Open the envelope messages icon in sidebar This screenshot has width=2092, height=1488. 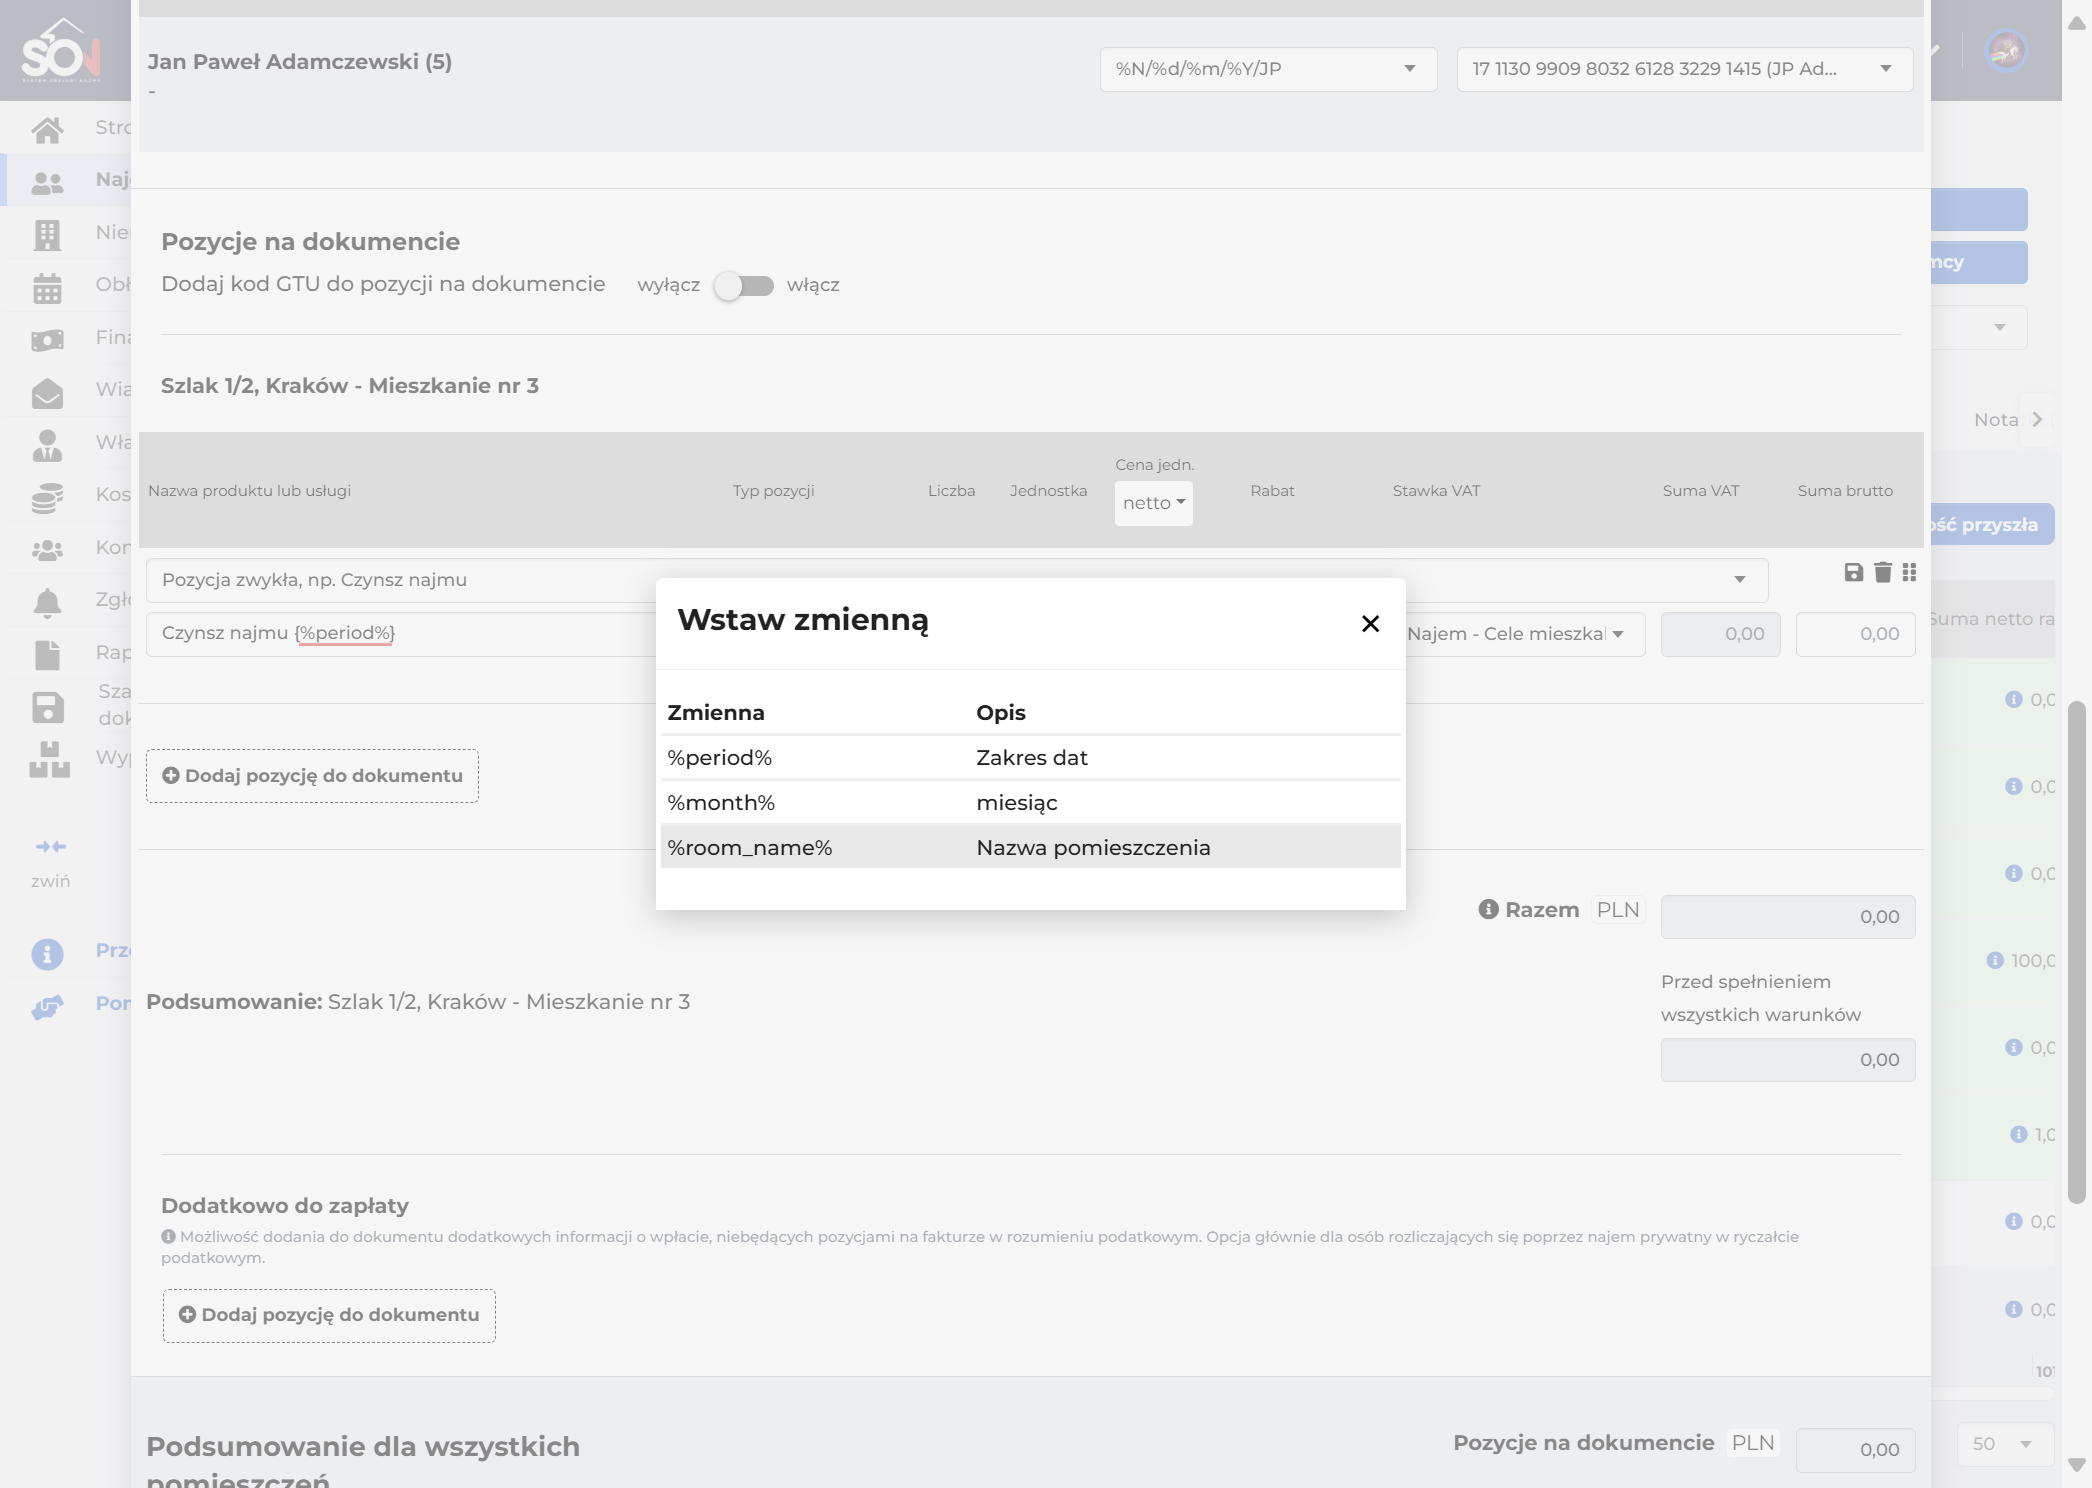47,393
